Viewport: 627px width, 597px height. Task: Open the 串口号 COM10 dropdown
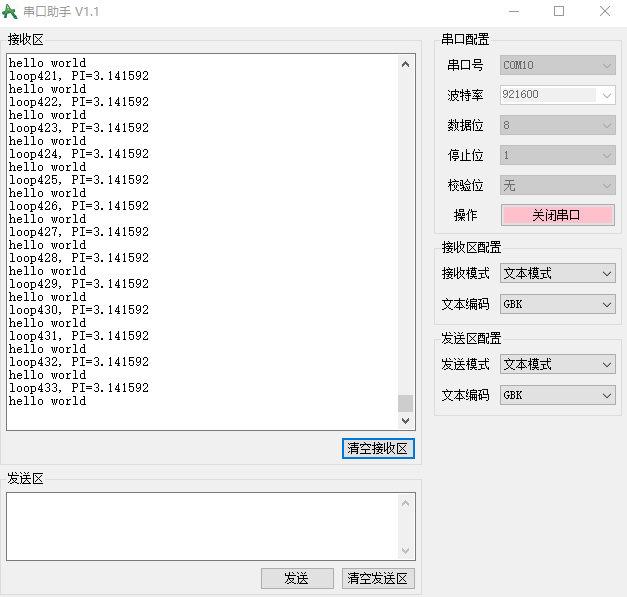(557, 65)
